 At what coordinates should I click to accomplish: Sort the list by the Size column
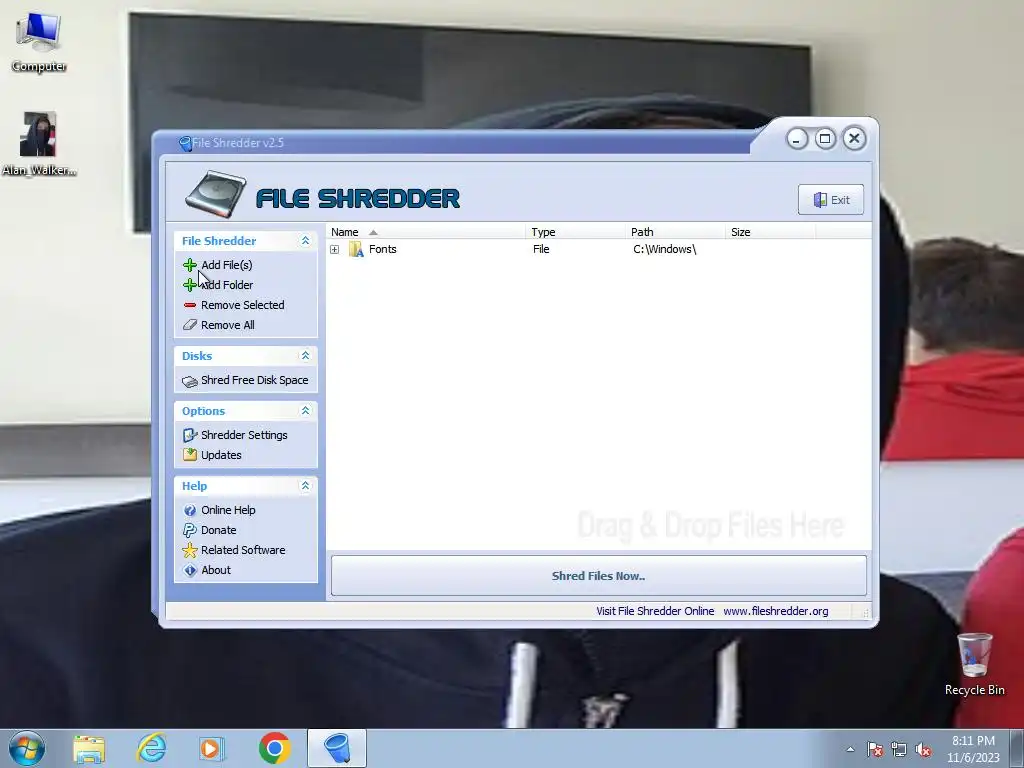click(771, 232)
